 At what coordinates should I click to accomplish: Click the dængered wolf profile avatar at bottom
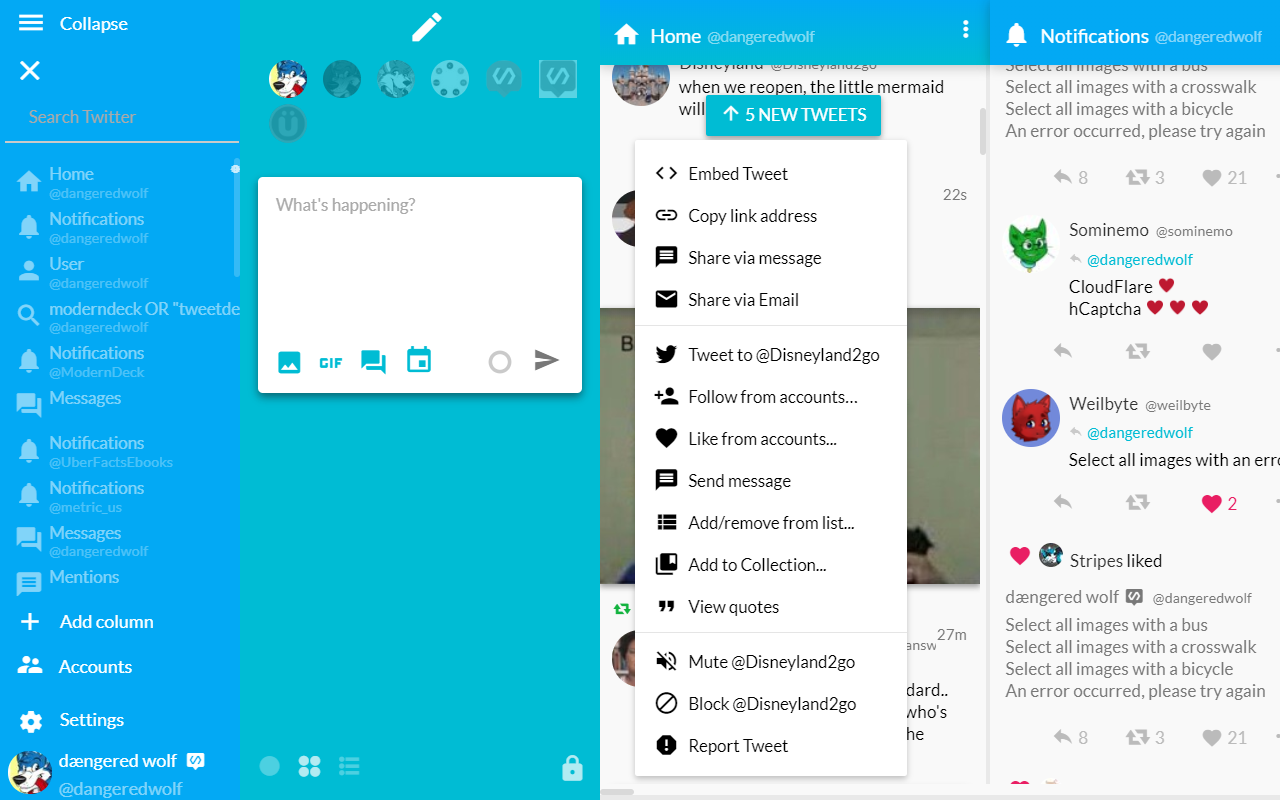click(x=30, y=773)
